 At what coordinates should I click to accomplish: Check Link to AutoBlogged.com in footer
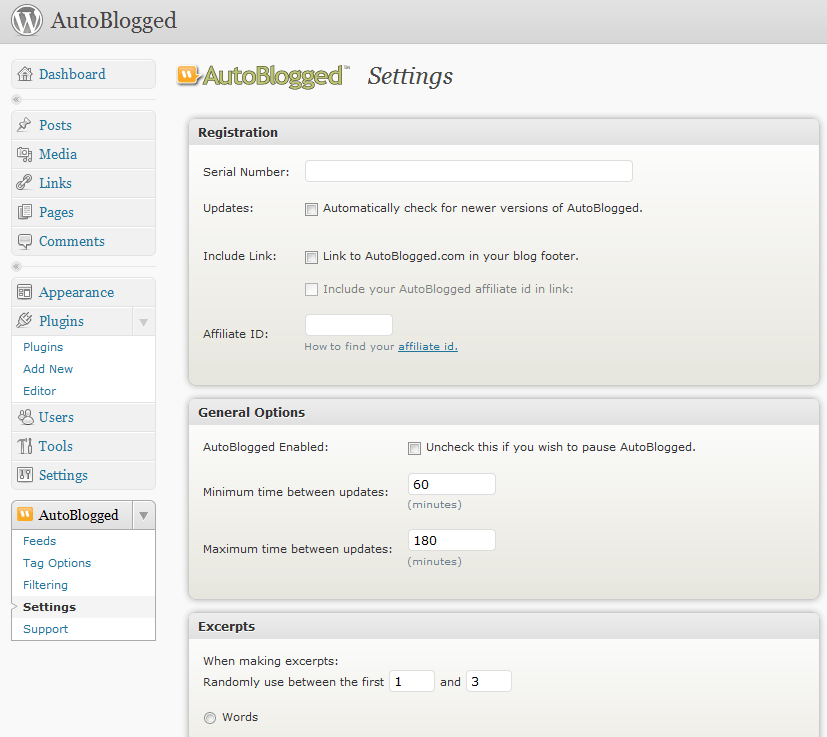coord(311,257)
